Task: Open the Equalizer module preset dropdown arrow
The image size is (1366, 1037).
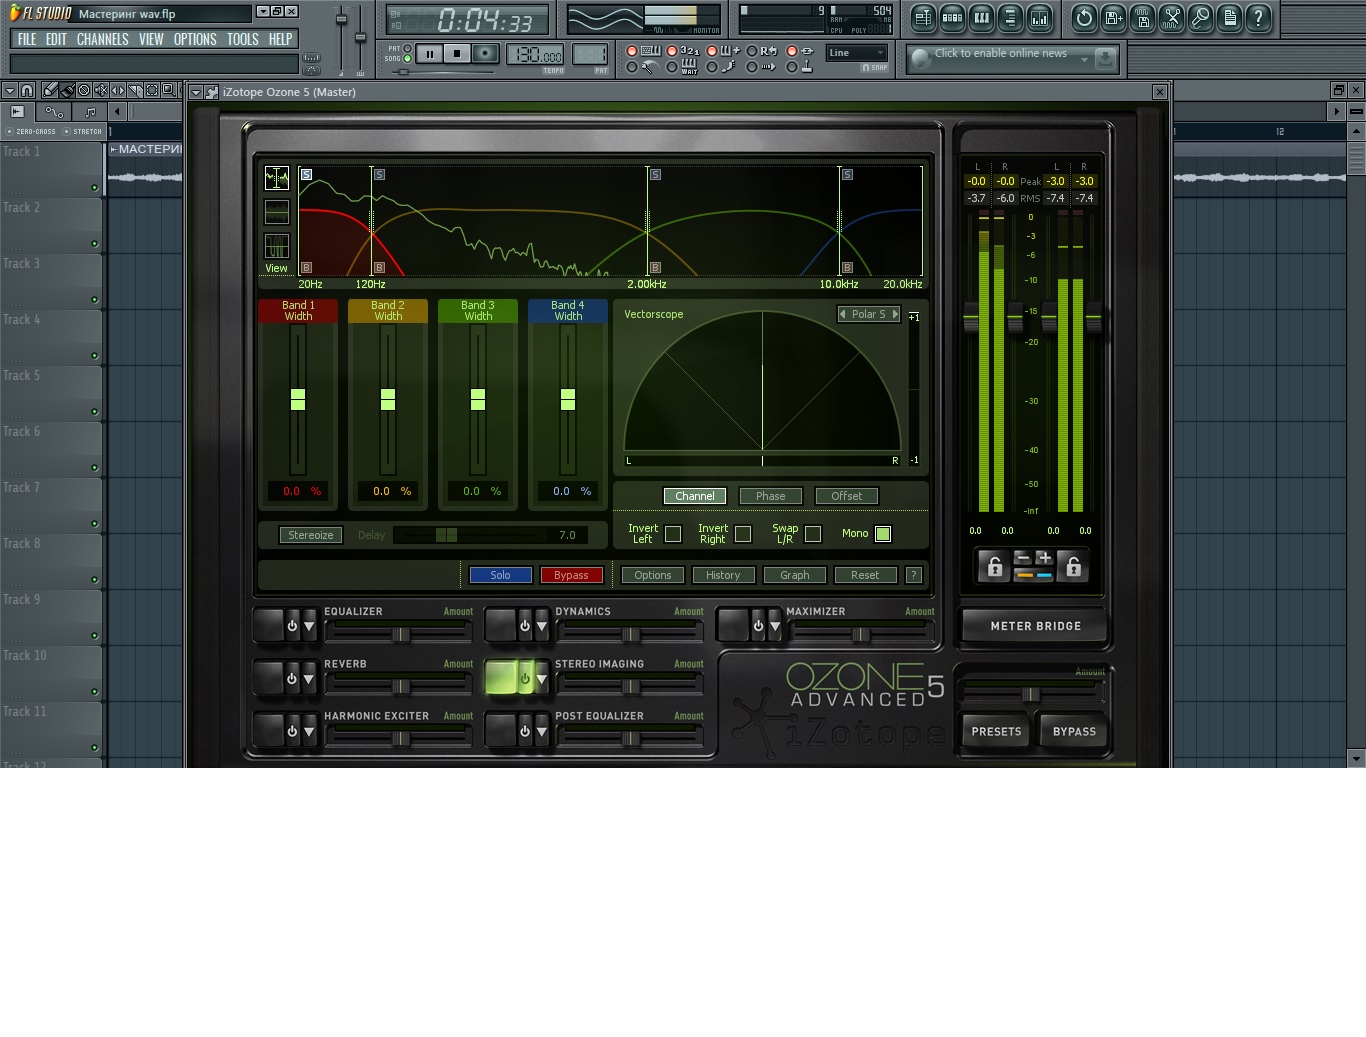Action: pyautogui.click(x=309, y=626)
